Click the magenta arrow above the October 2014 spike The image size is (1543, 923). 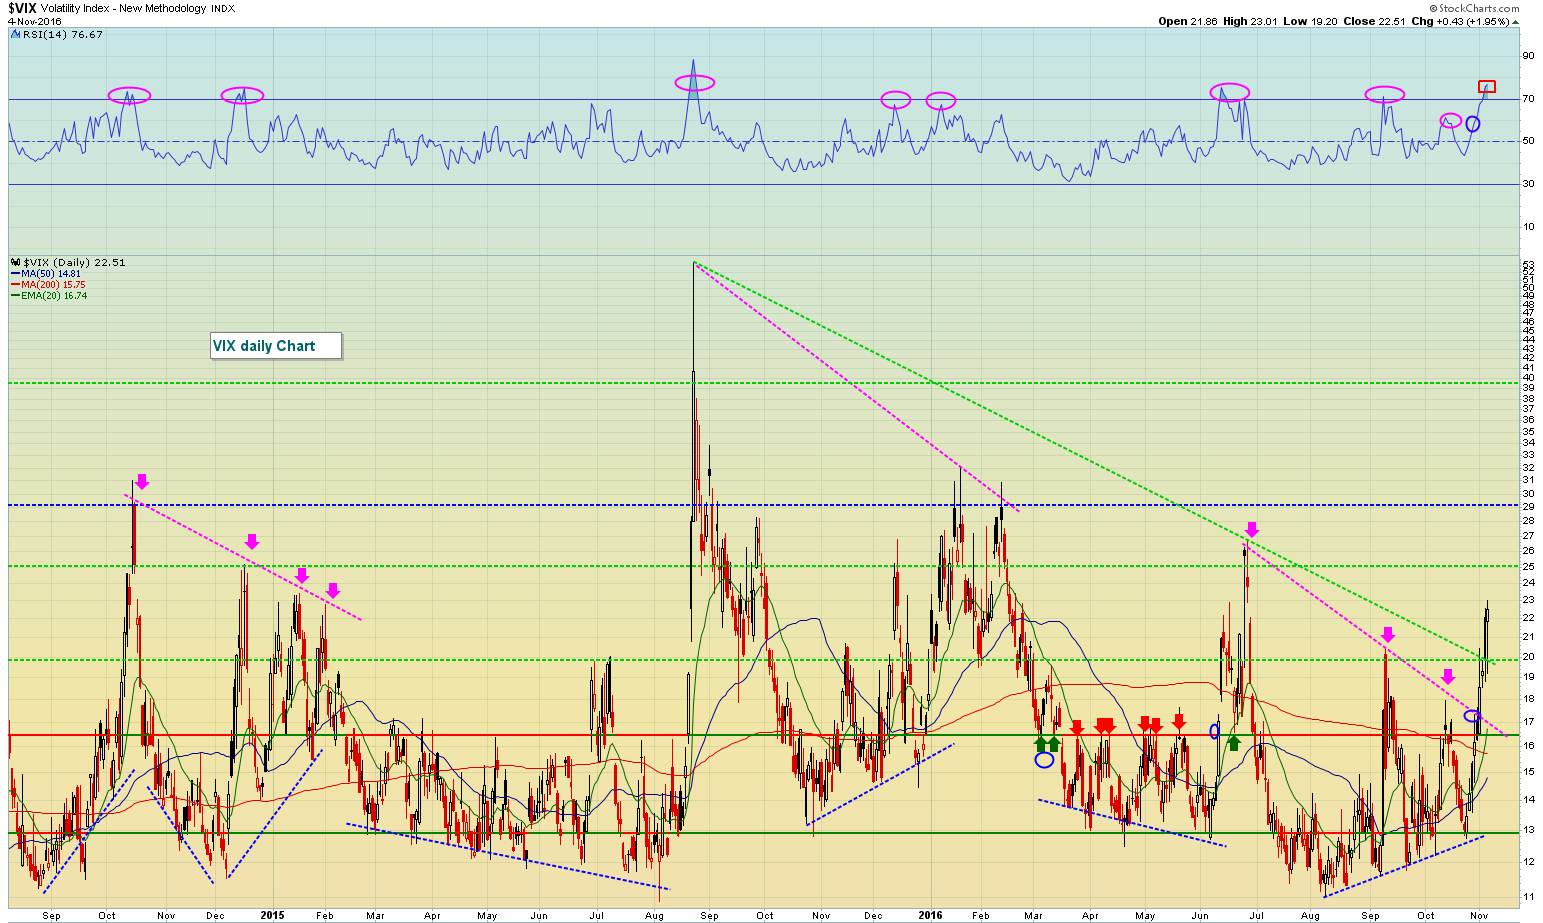[x=141, y=481]
